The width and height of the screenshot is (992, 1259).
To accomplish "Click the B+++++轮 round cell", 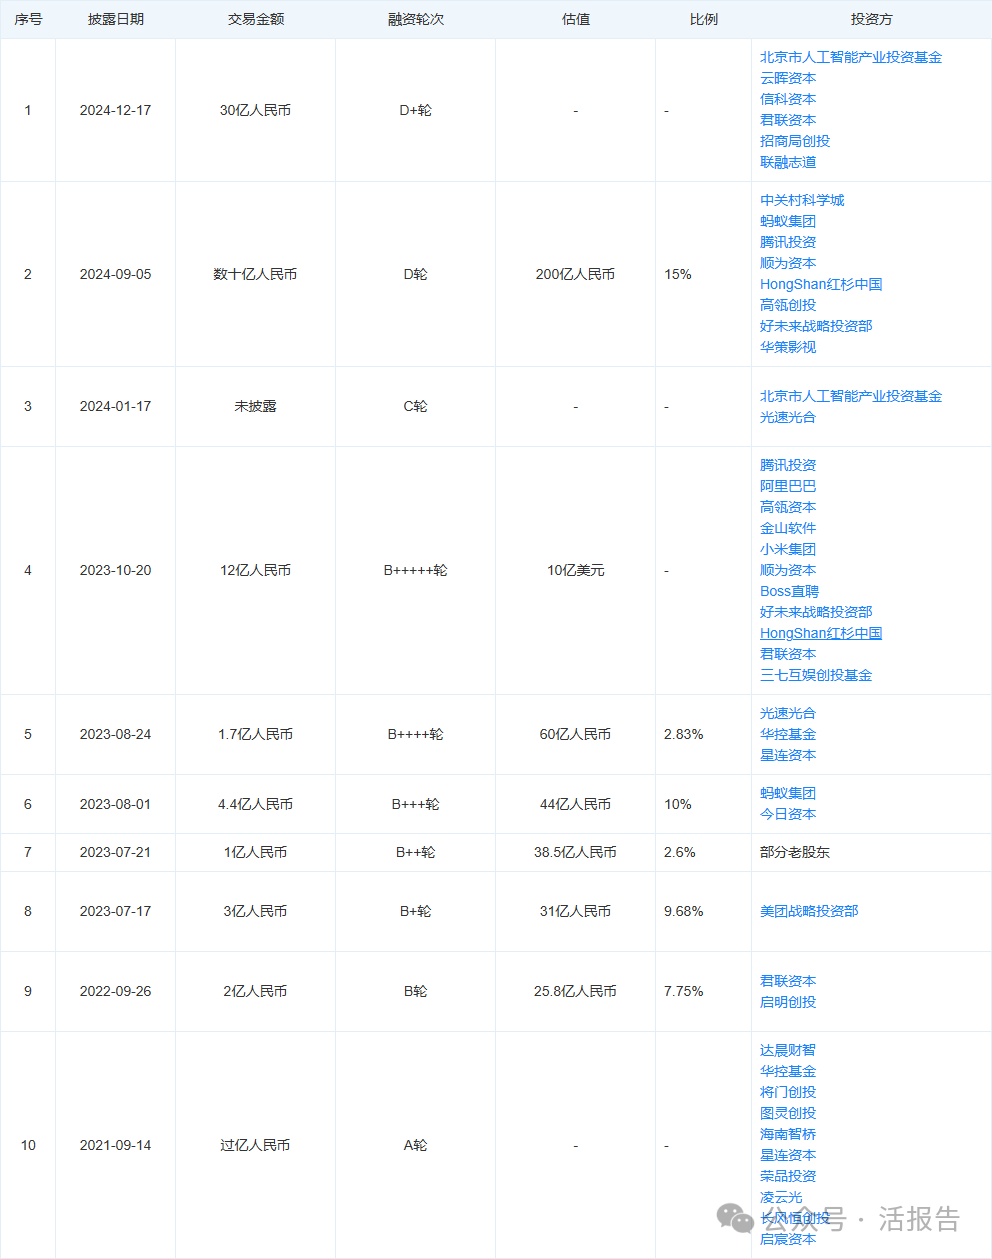I will [416, 570].
